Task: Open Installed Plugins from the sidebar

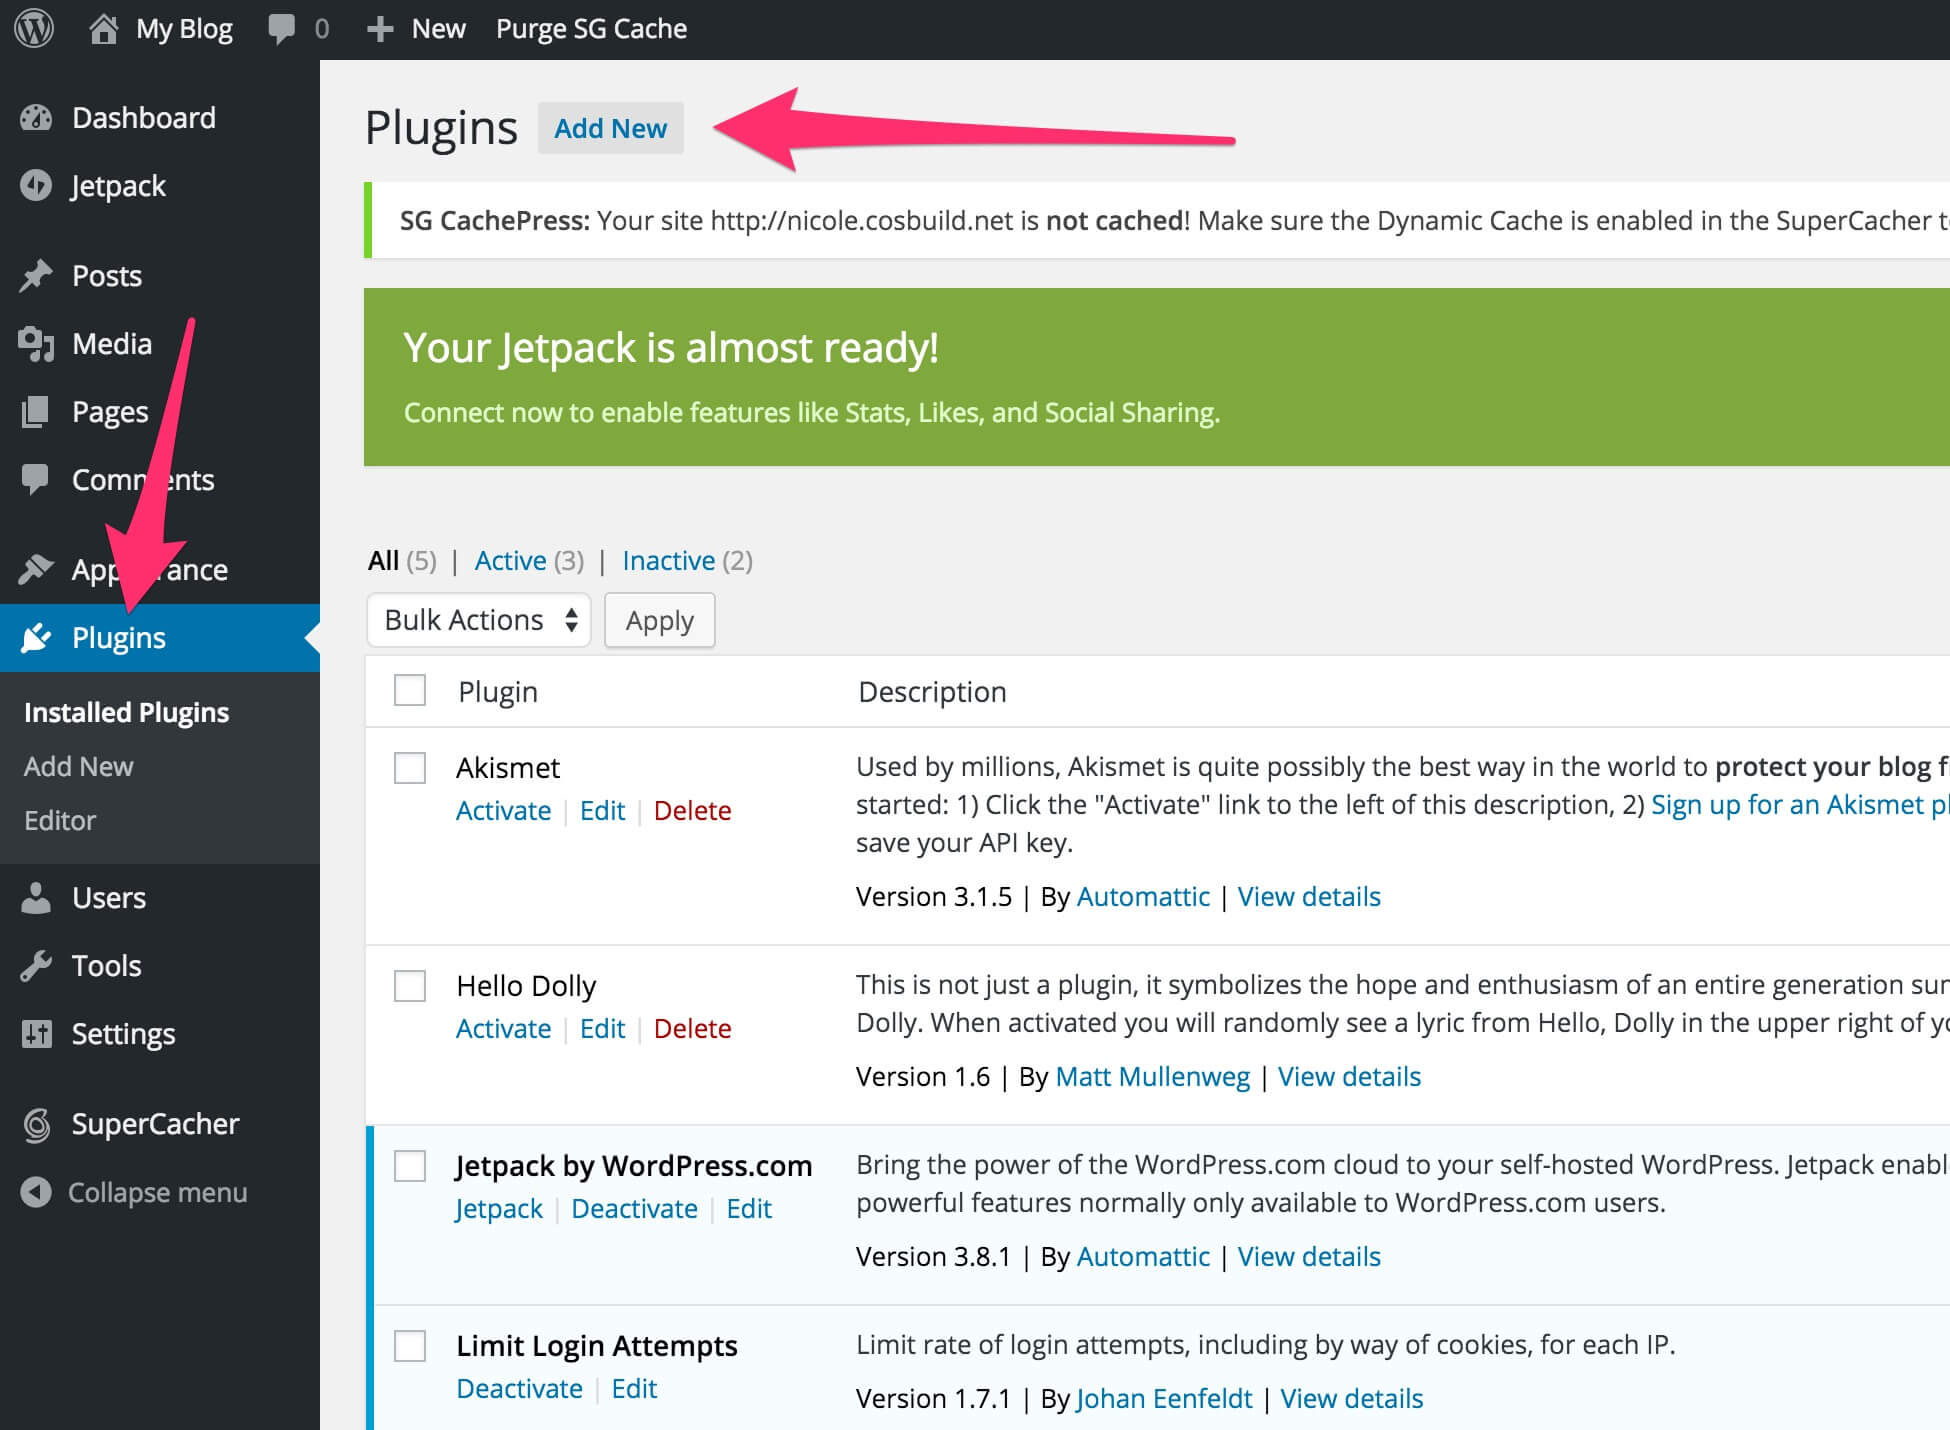Action: 126,712
